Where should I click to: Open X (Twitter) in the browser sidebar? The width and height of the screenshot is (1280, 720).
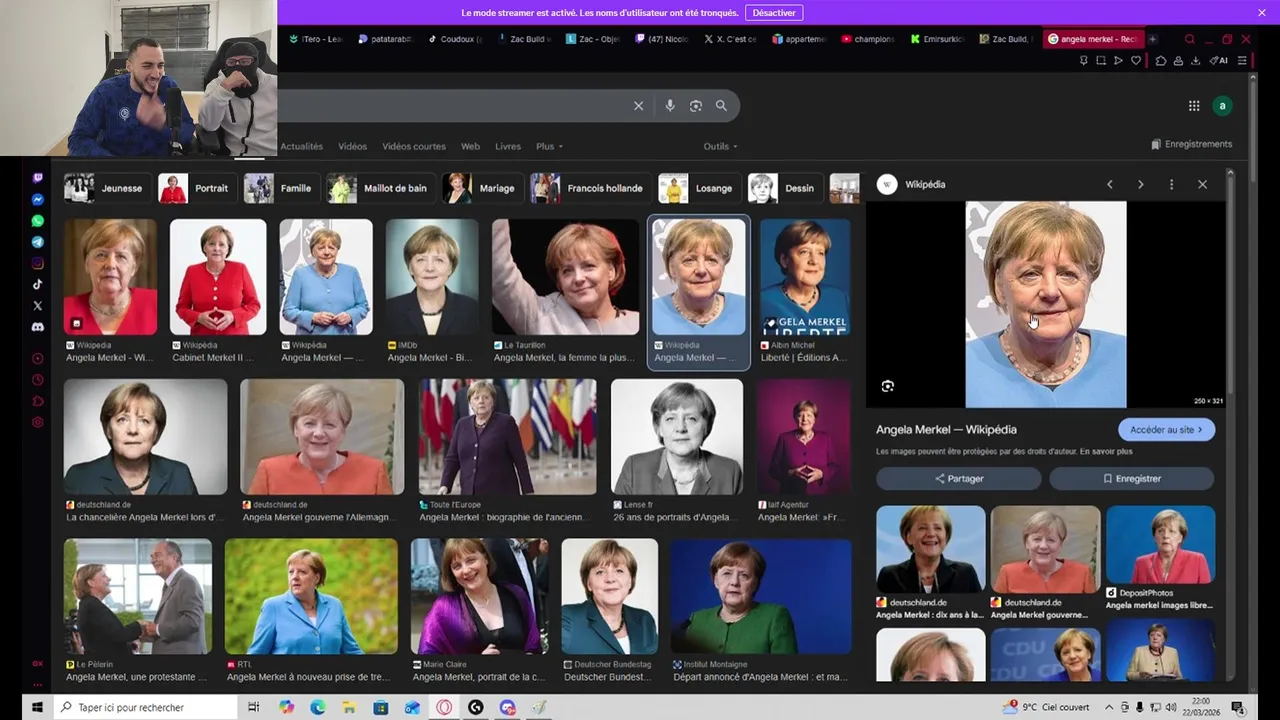(x=37, y=306)
